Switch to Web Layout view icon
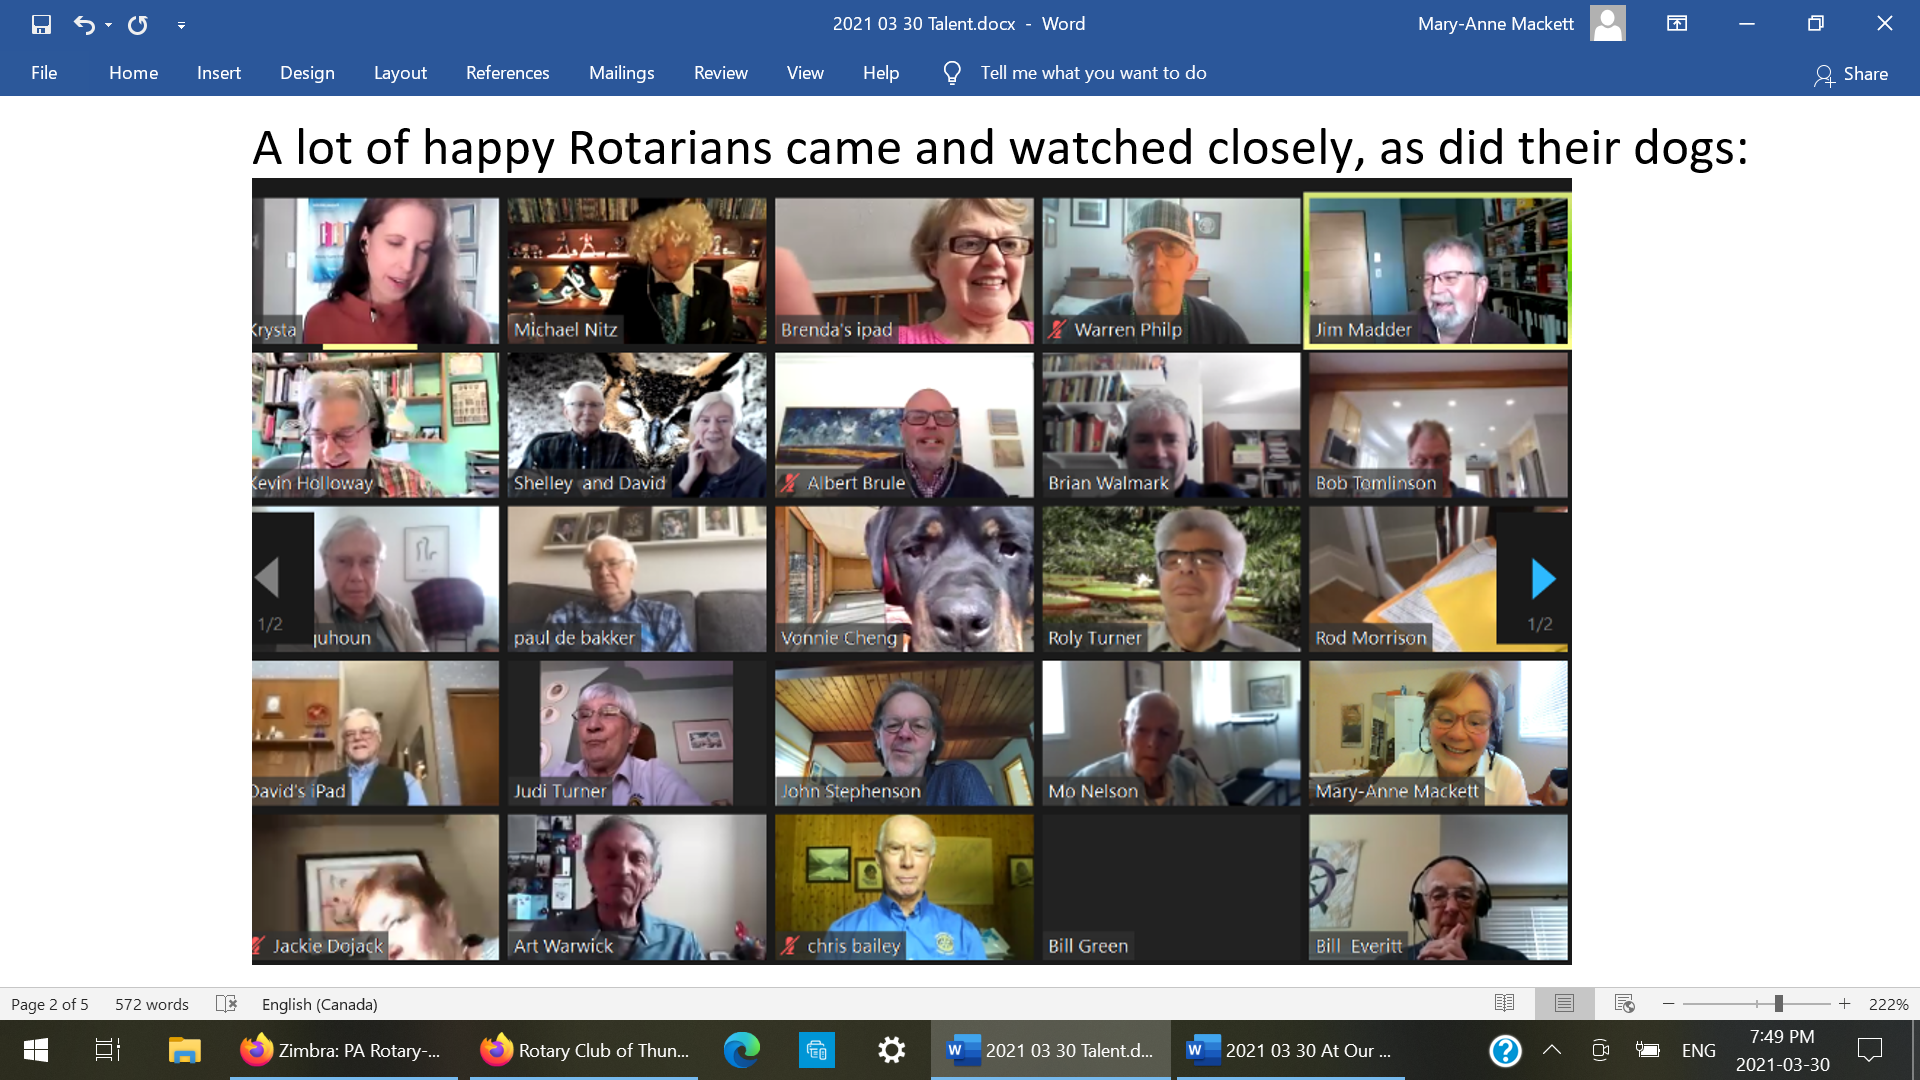 (x=1624, y=1003)
